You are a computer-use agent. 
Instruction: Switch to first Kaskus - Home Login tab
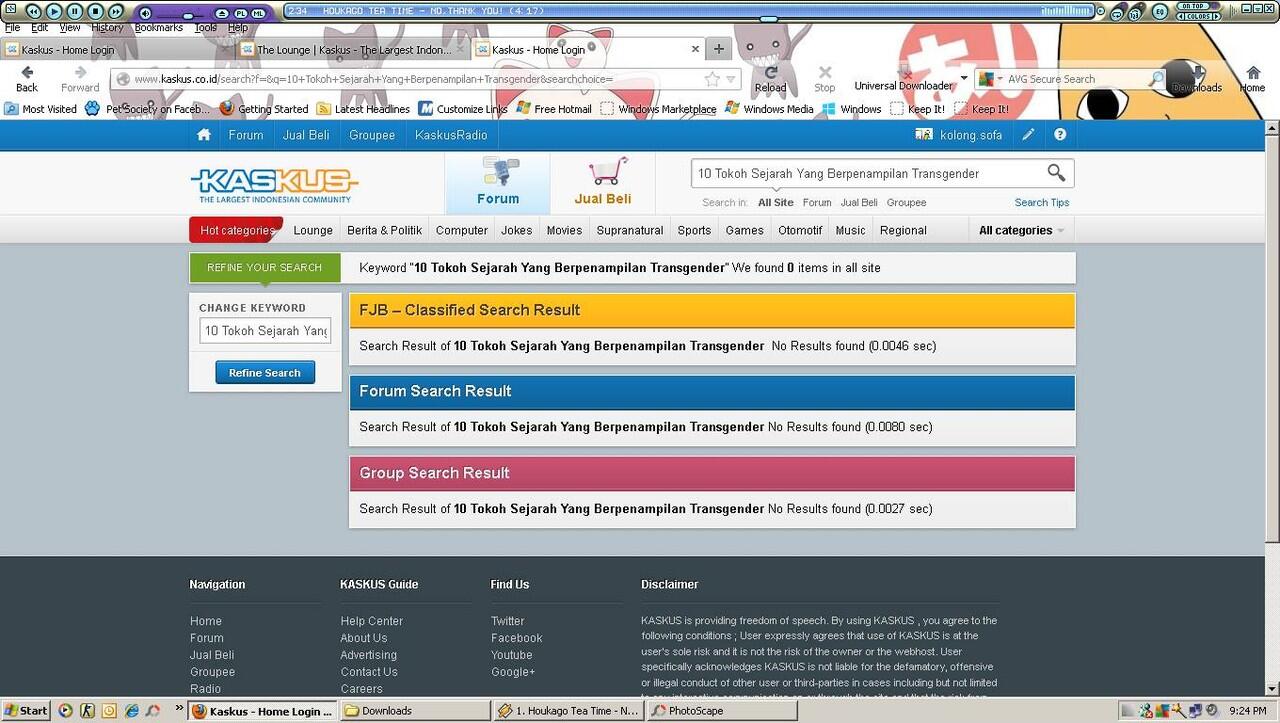tap(118, 49)
